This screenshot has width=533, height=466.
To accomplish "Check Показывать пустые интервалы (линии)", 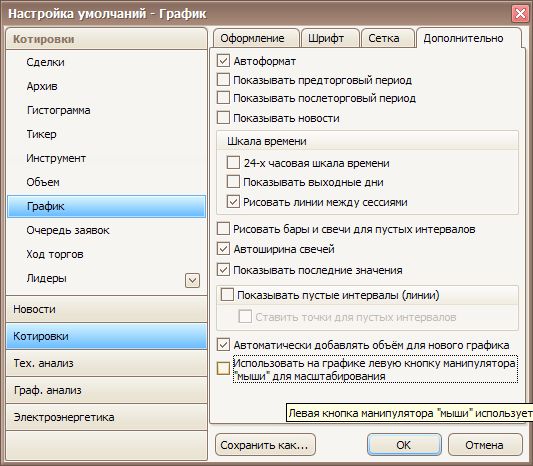I will pos(227,294).
